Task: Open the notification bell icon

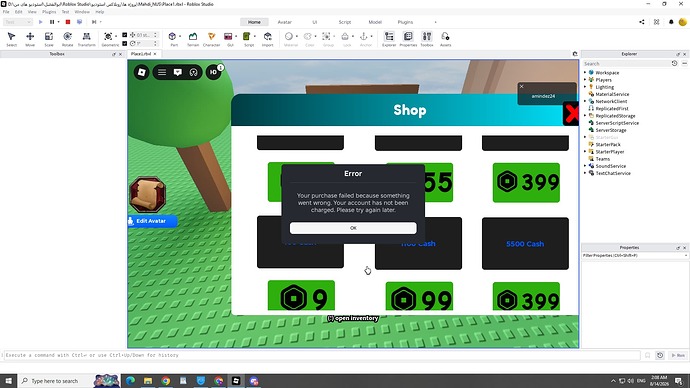Action: [671, 22]
